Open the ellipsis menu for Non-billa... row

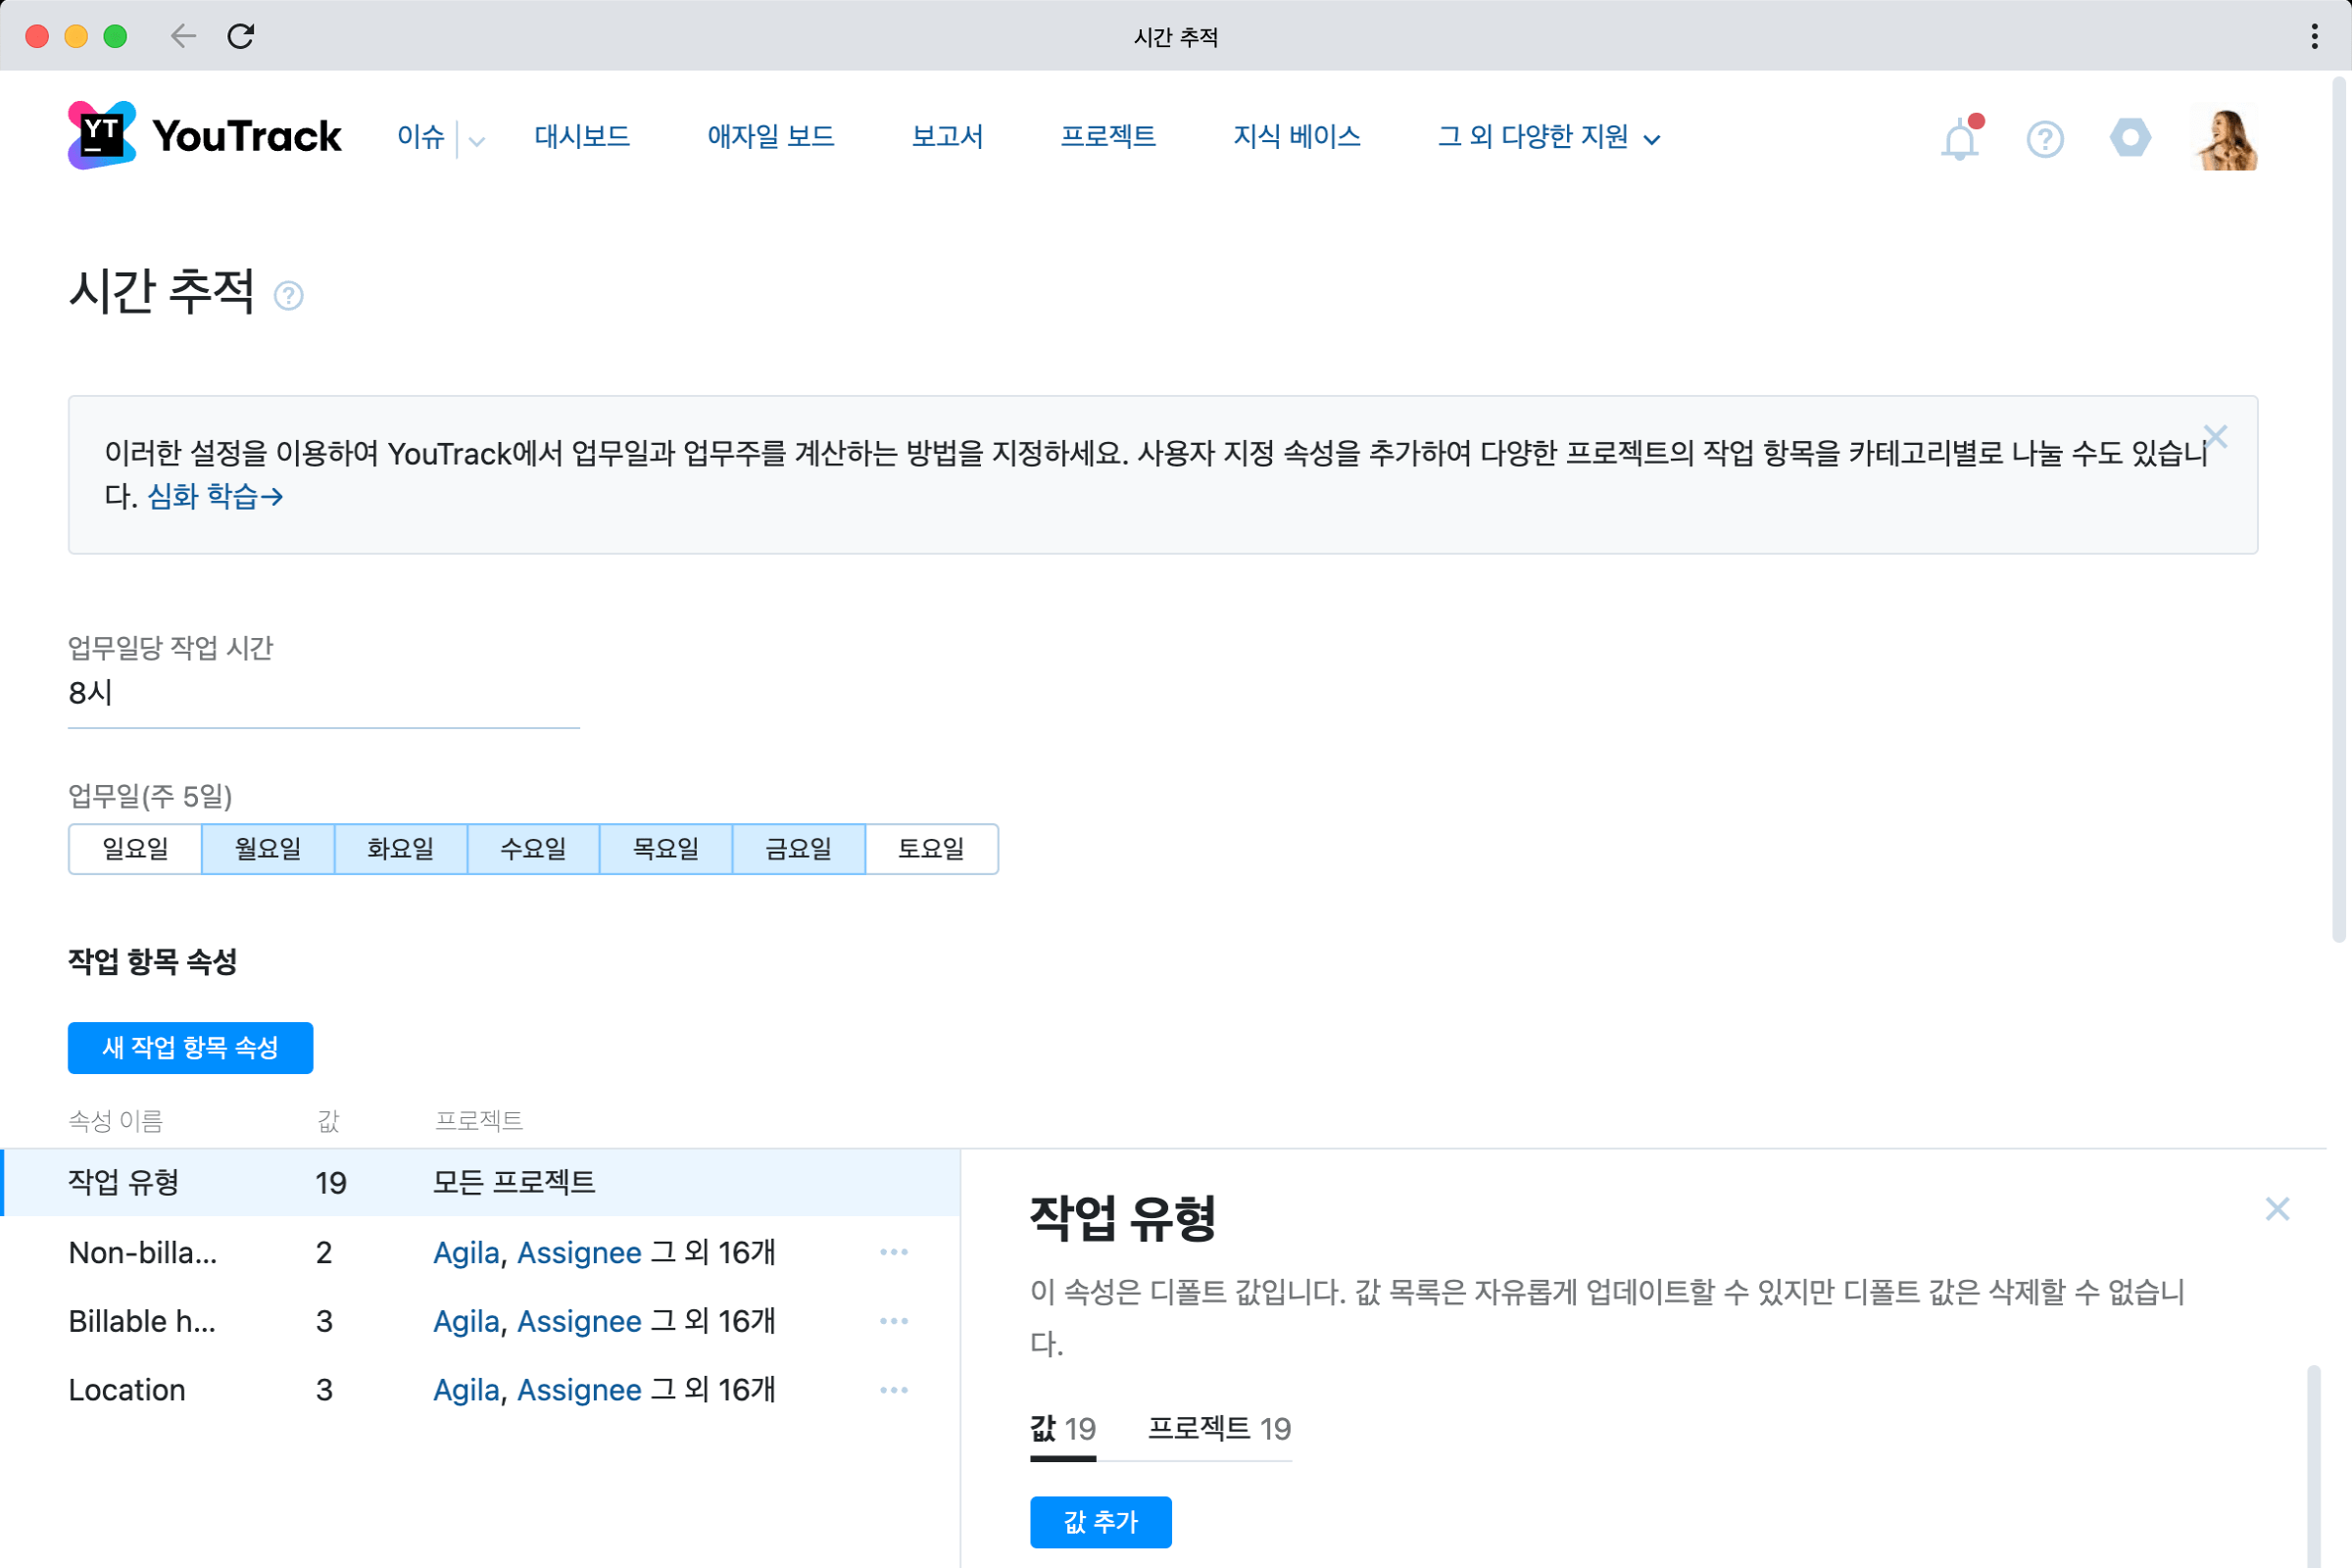point(893,1252)
